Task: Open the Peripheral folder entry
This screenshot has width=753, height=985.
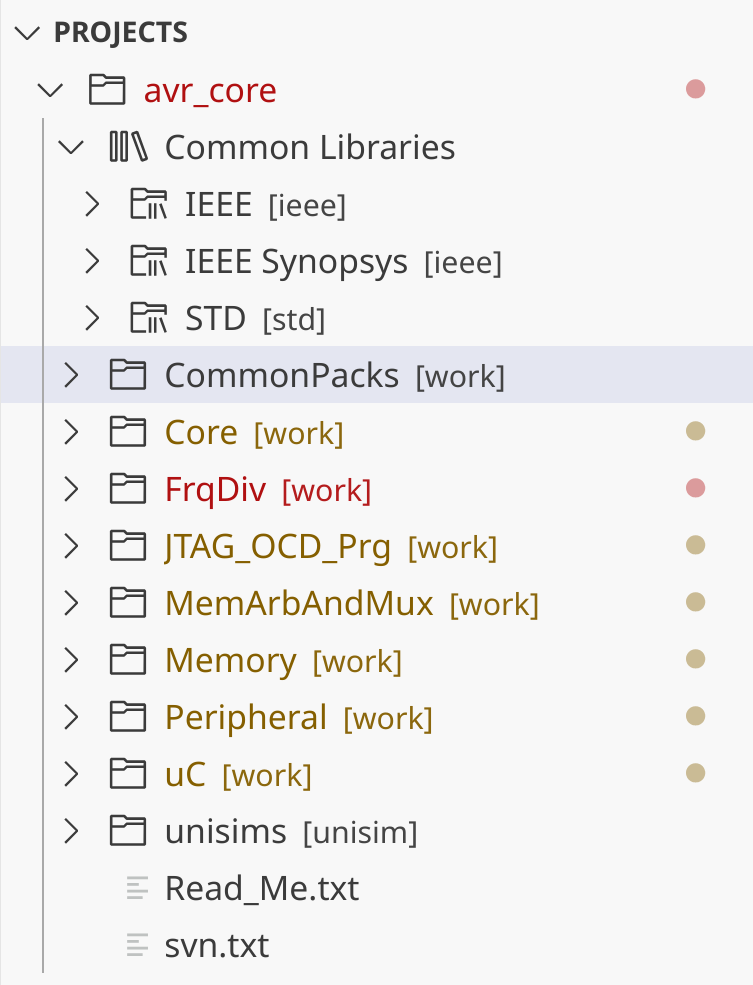Action: pyautogui.click(x=245, y=717)
